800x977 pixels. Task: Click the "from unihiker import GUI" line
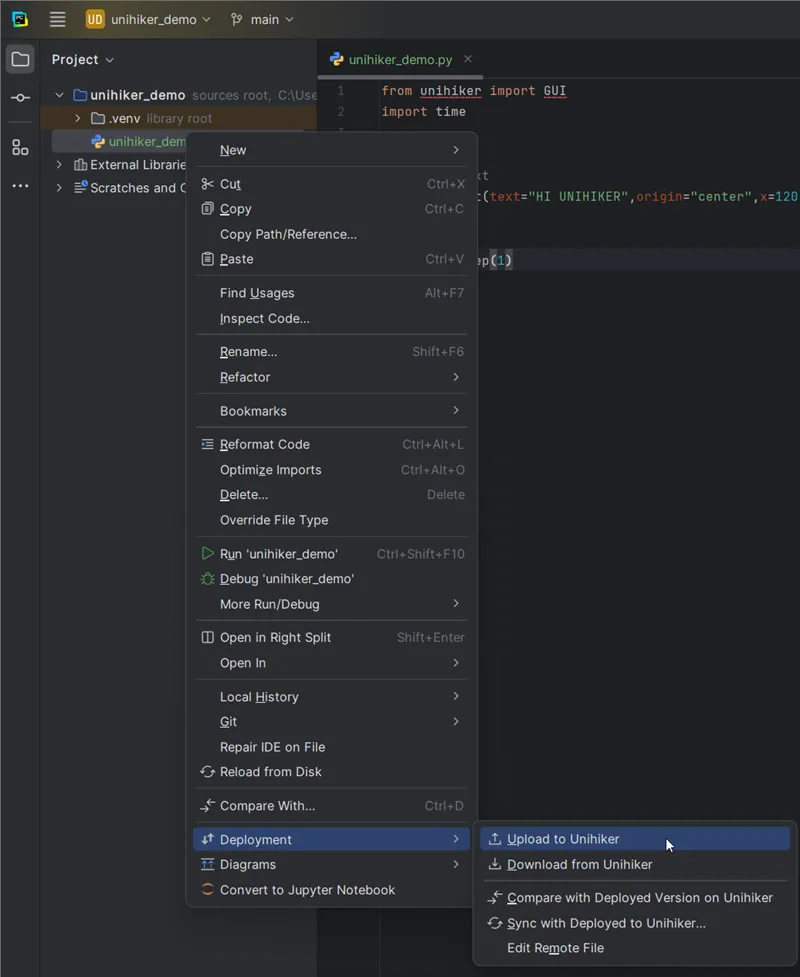tap(474, 91)
